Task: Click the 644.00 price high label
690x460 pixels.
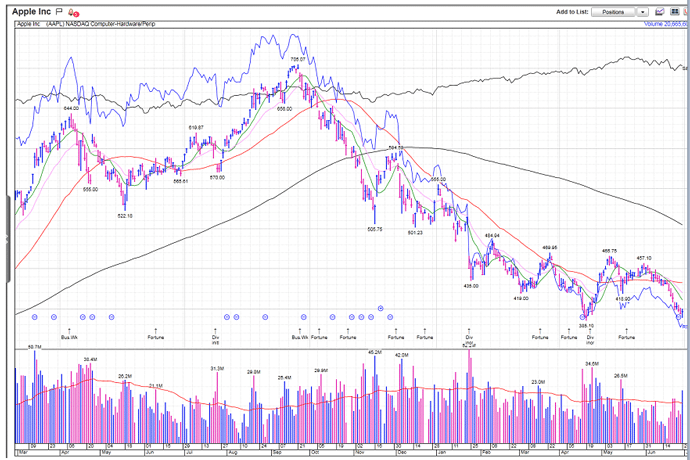Action: tap(71, 108)
